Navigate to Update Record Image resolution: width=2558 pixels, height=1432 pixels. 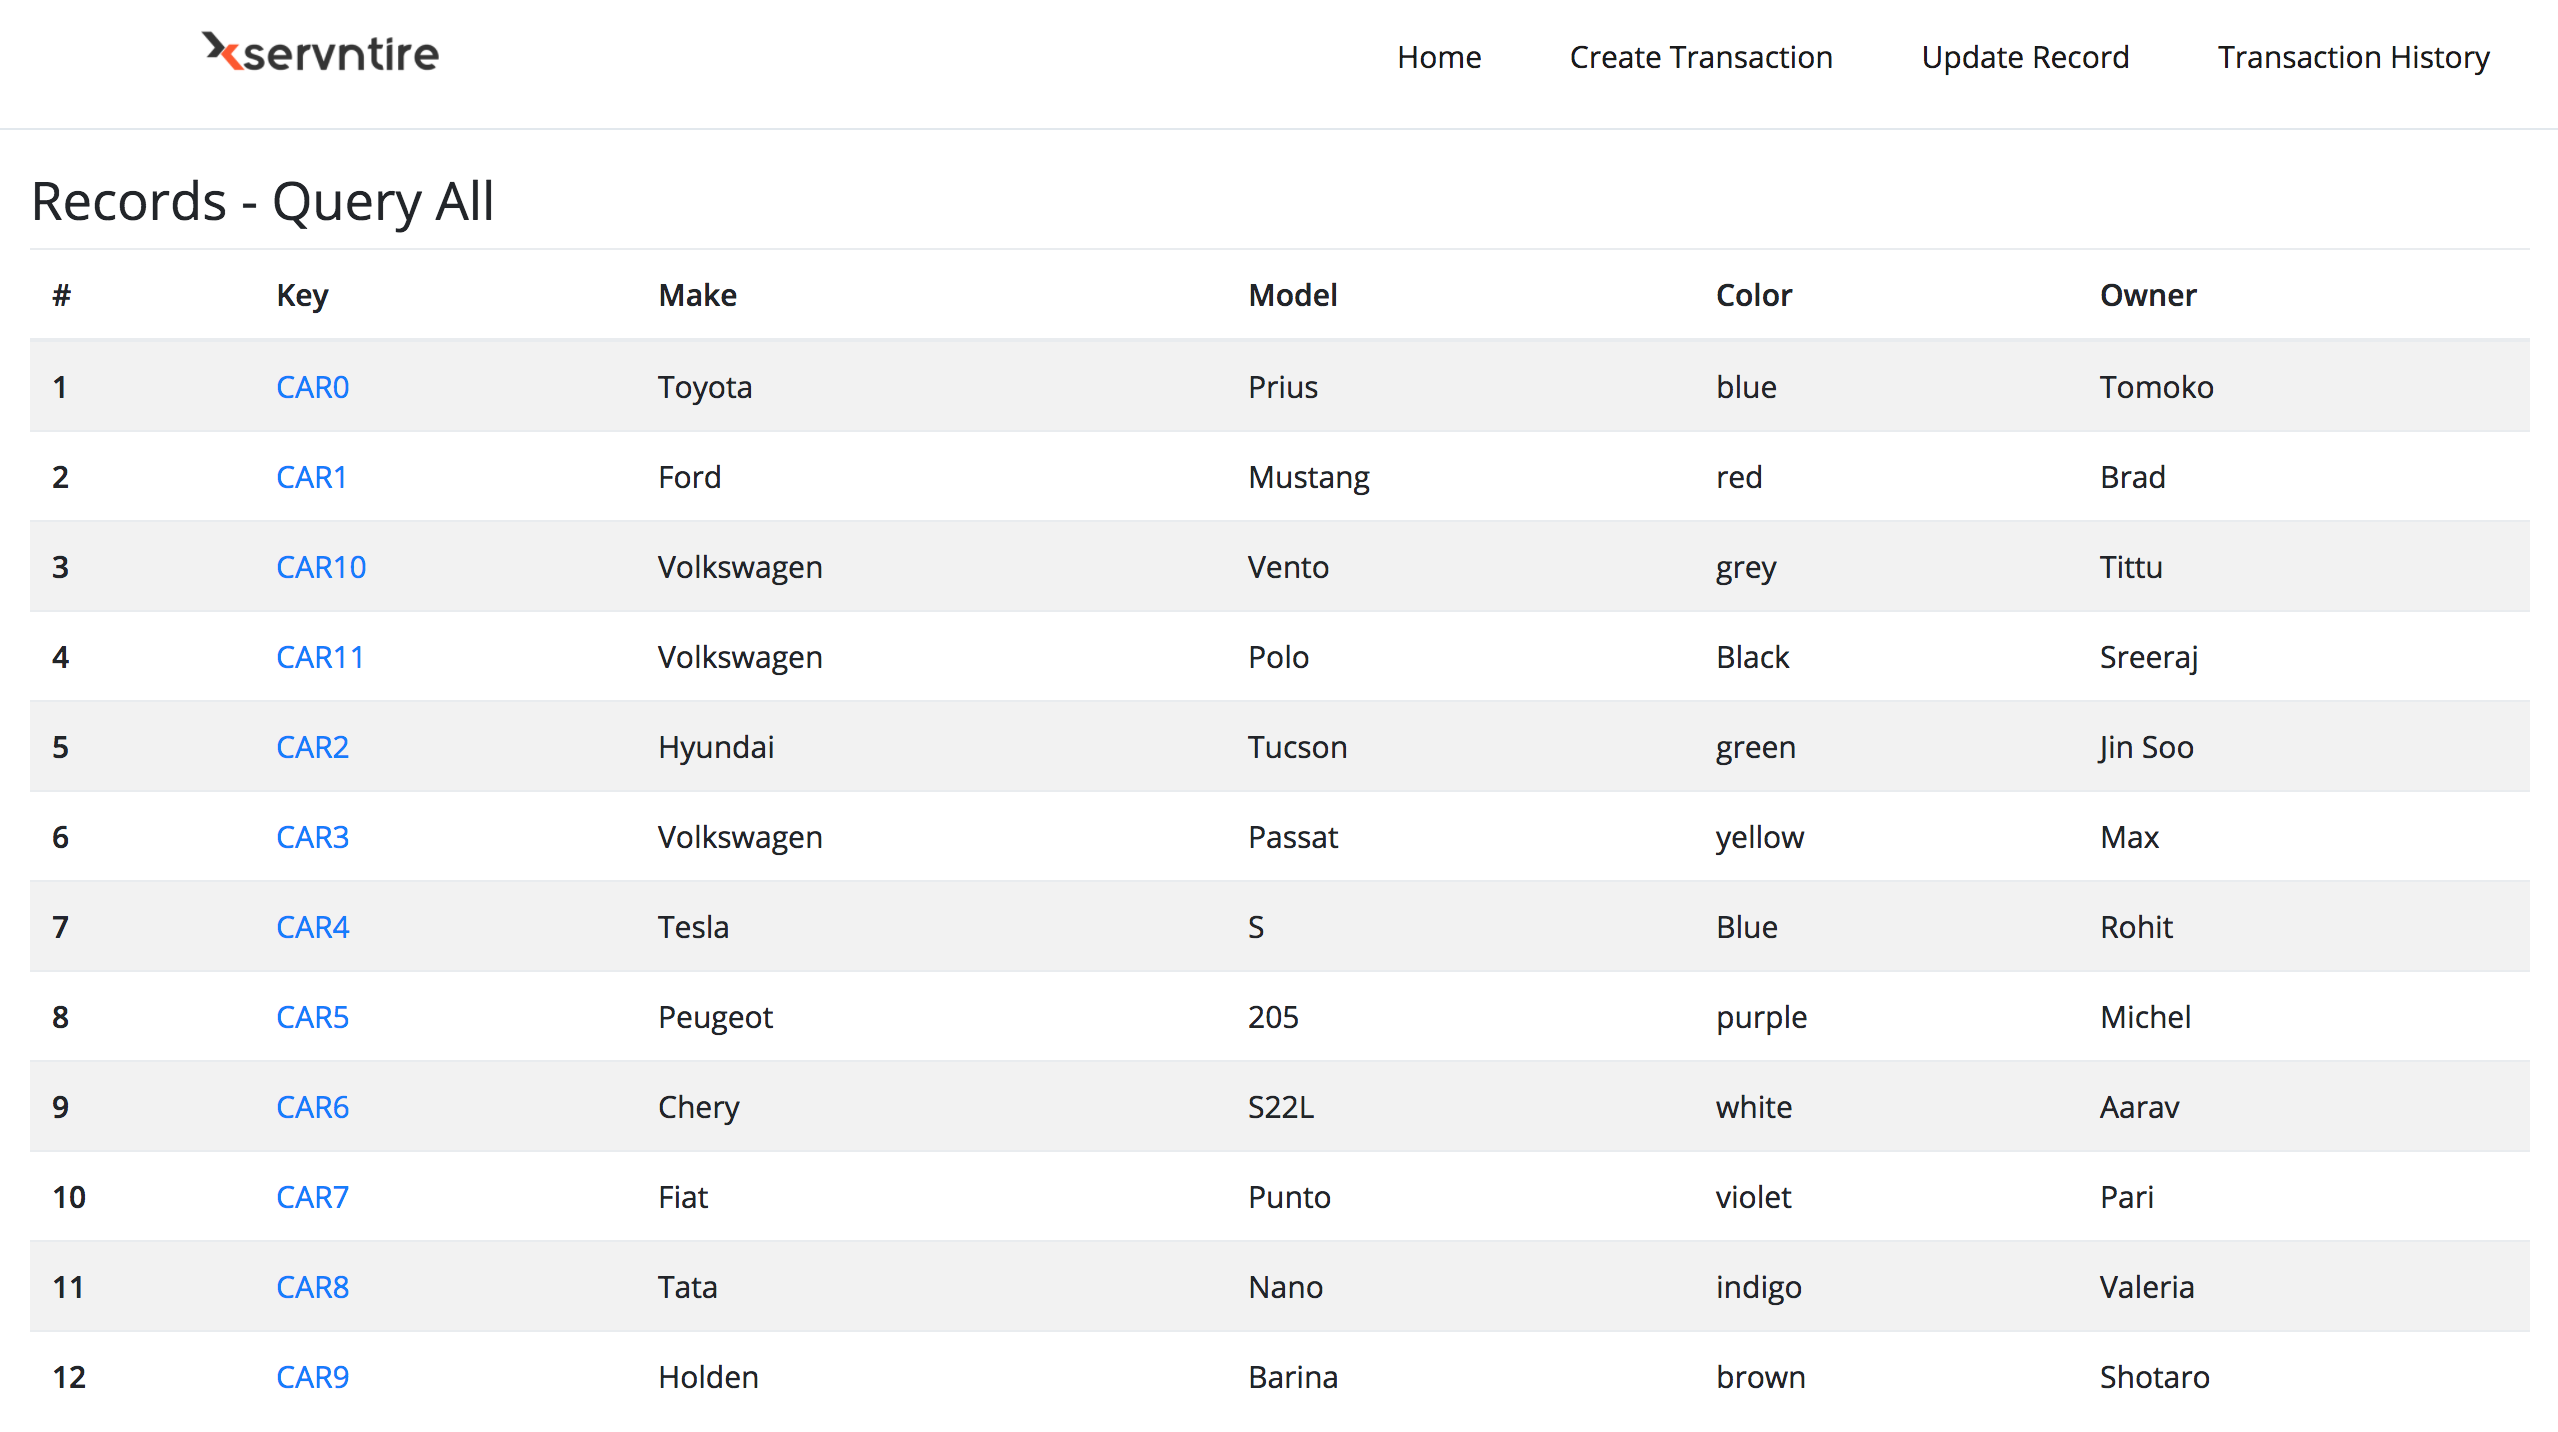(x=2025, y=58)
